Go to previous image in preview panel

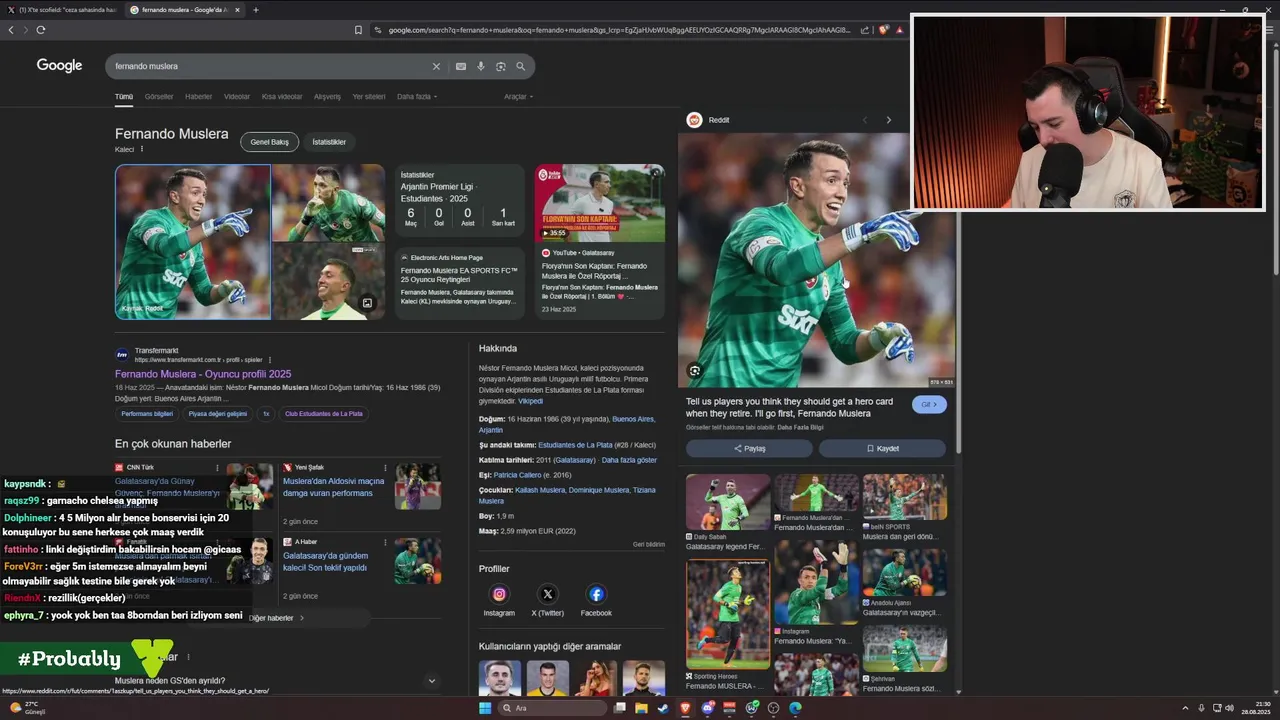pos(865,120)
